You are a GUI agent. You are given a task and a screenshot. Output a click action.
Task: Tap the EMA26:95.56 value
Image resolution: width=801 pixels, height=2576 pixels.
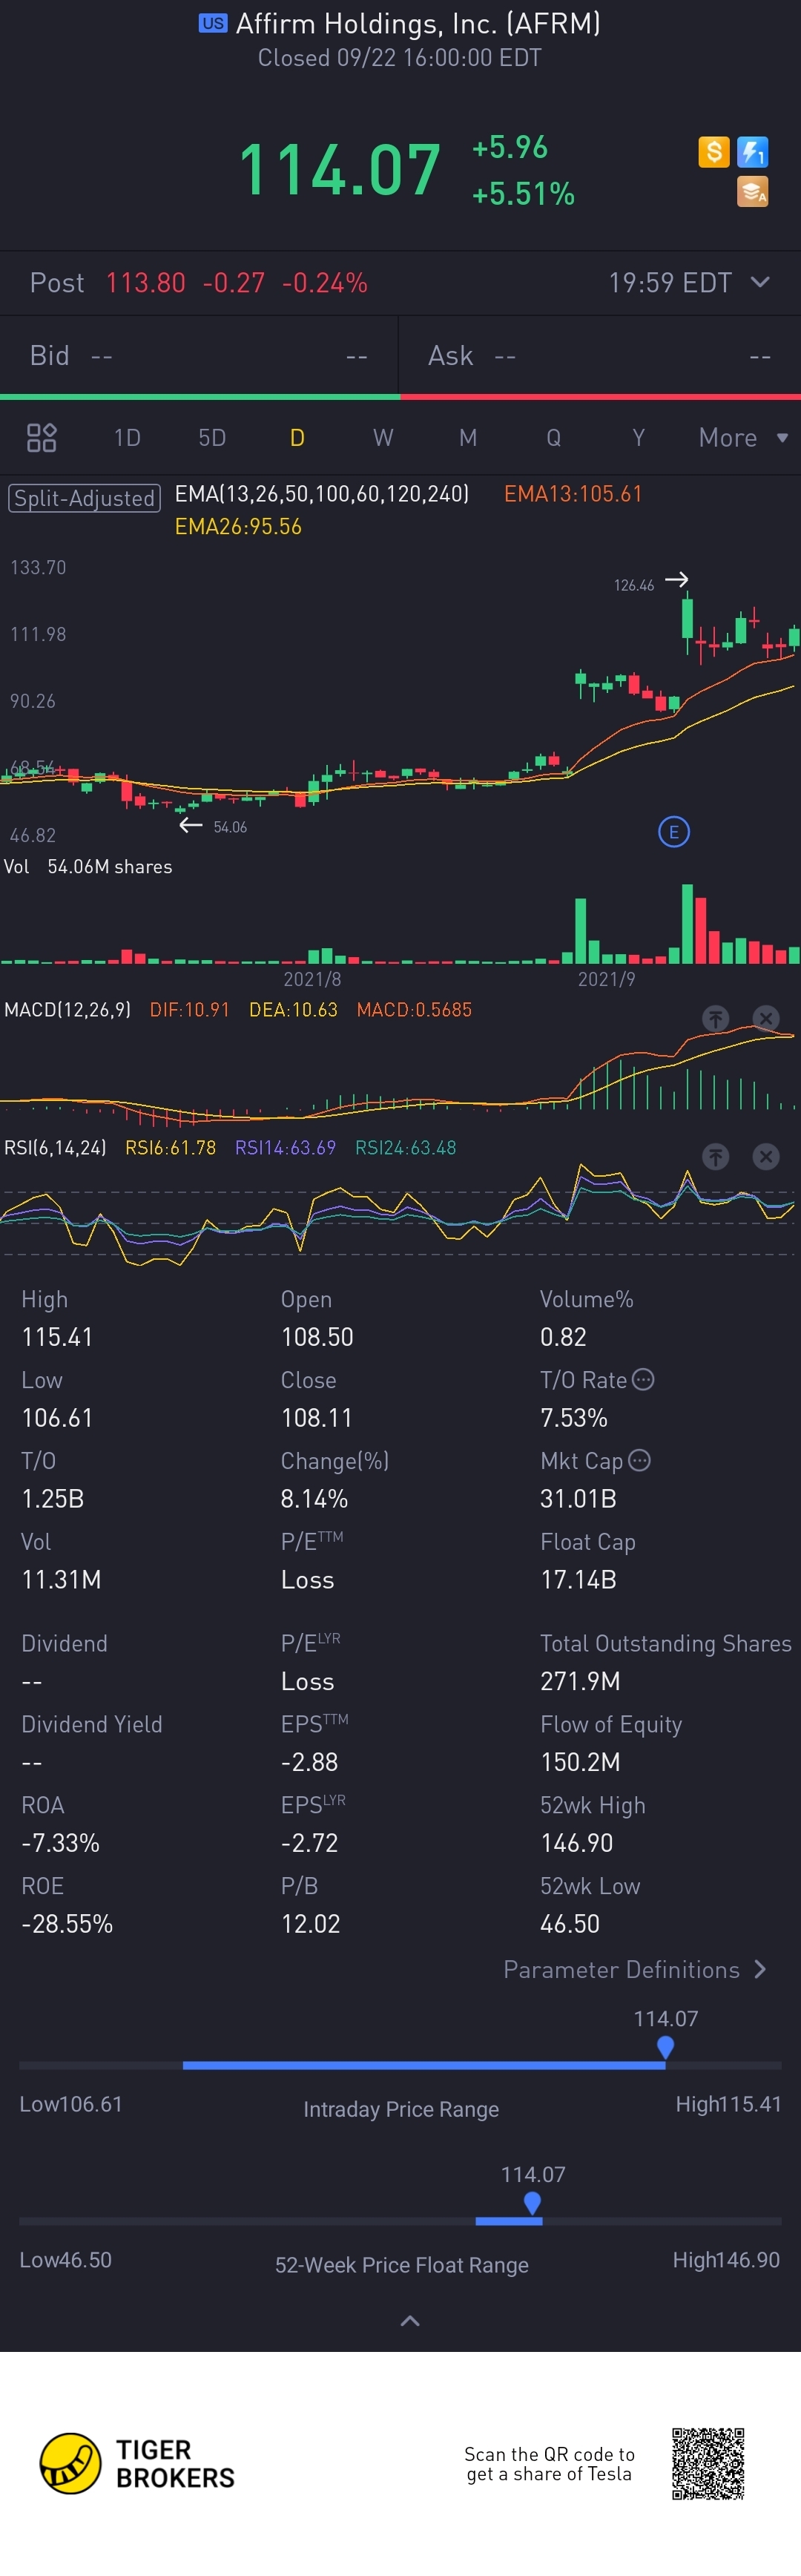(x=238, y=527)
